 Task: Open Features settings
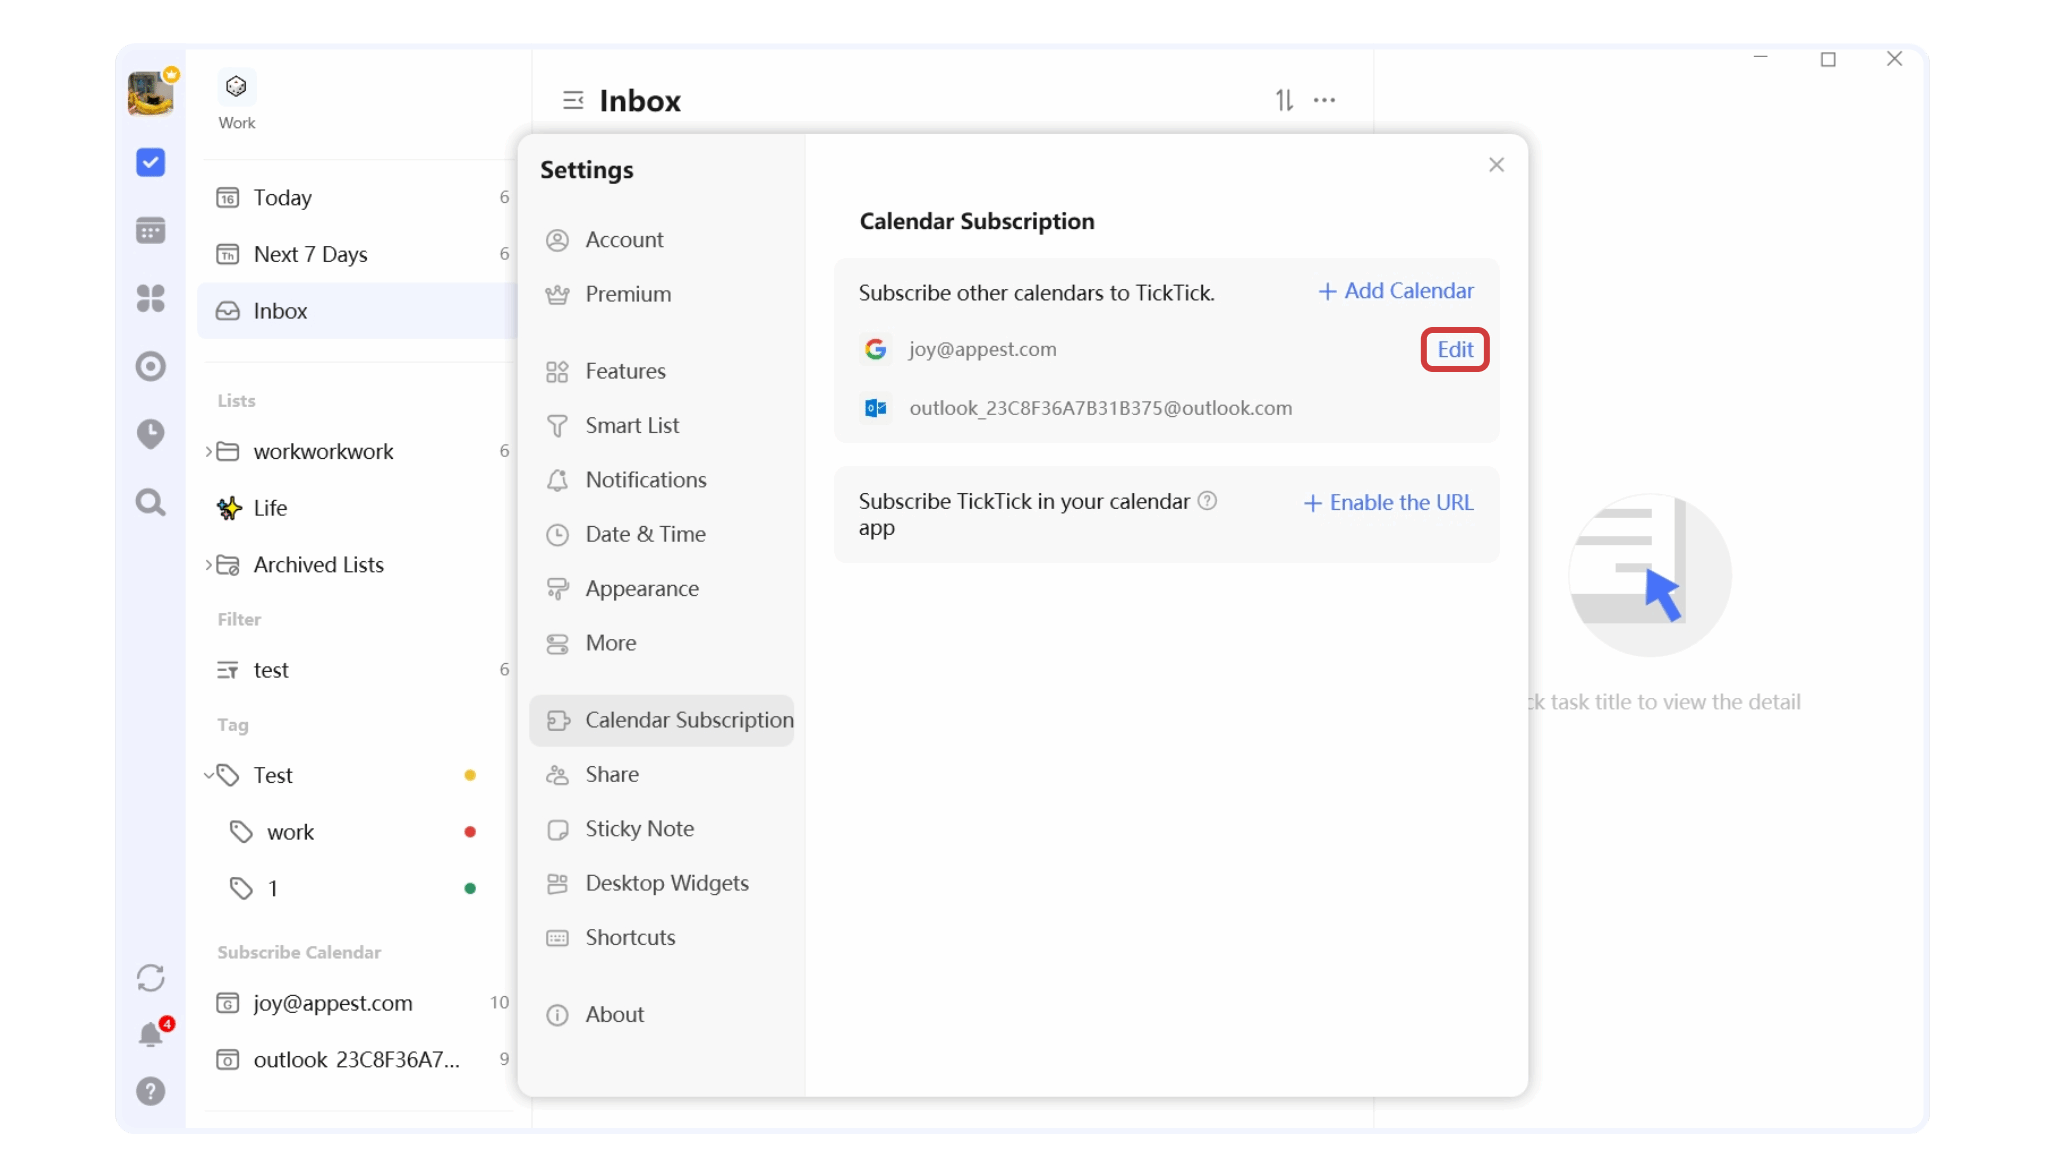tap(662, 371)
